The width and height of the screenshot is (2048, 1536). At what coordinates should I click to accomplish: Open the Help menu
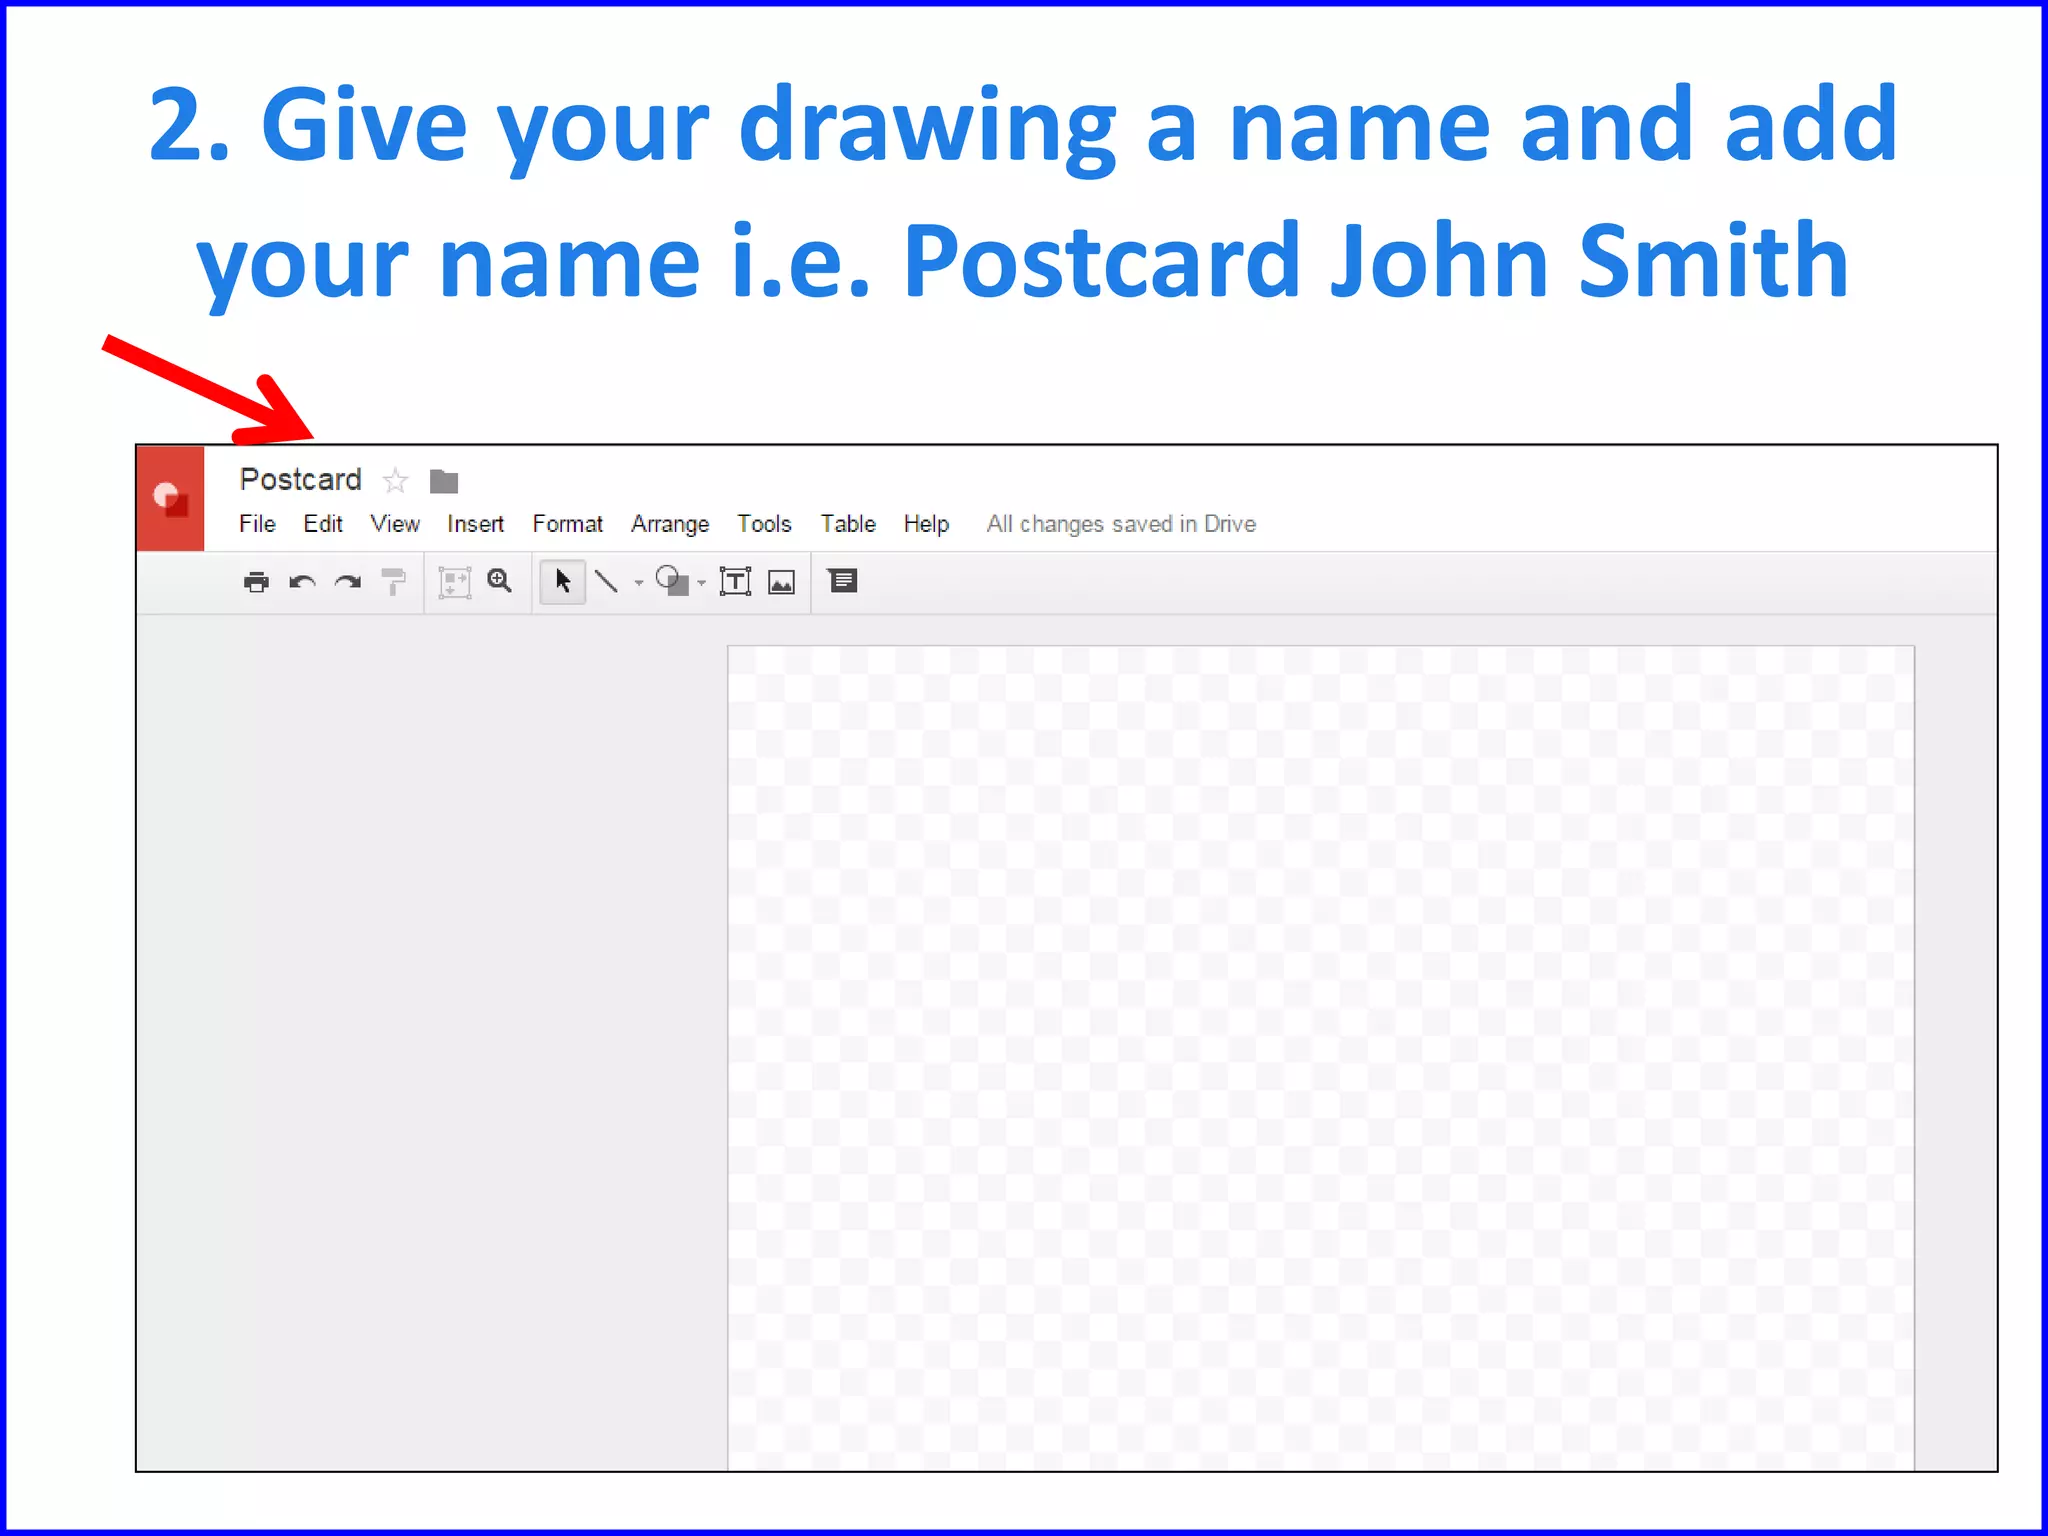[x=926, y=524]
